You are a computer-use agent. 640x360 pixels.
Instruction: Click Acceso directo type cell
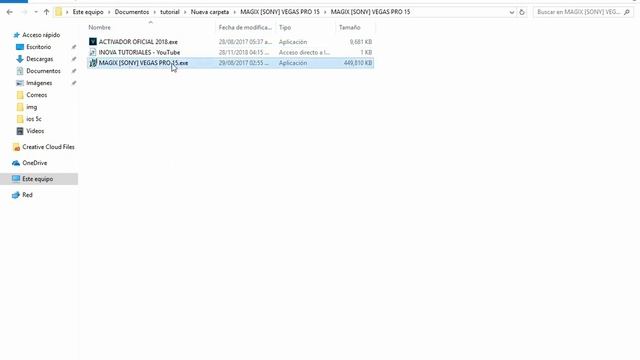click(304, 52)
